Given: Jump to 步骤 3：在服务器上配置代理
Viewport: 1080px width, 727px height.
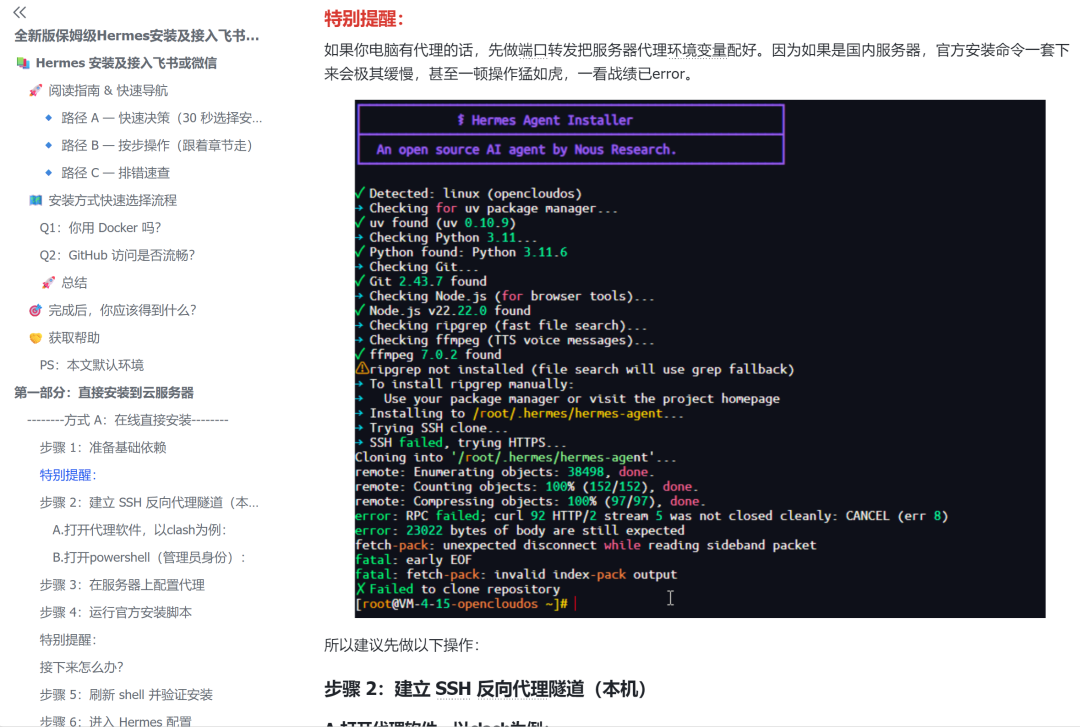Looking at the screenshot, I should (122, 585).
